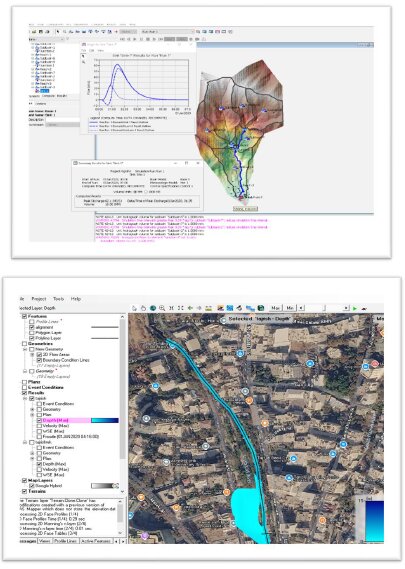Go to next view with green right arrow
This screenshot has height=569, width=405.
pos(199,308)
